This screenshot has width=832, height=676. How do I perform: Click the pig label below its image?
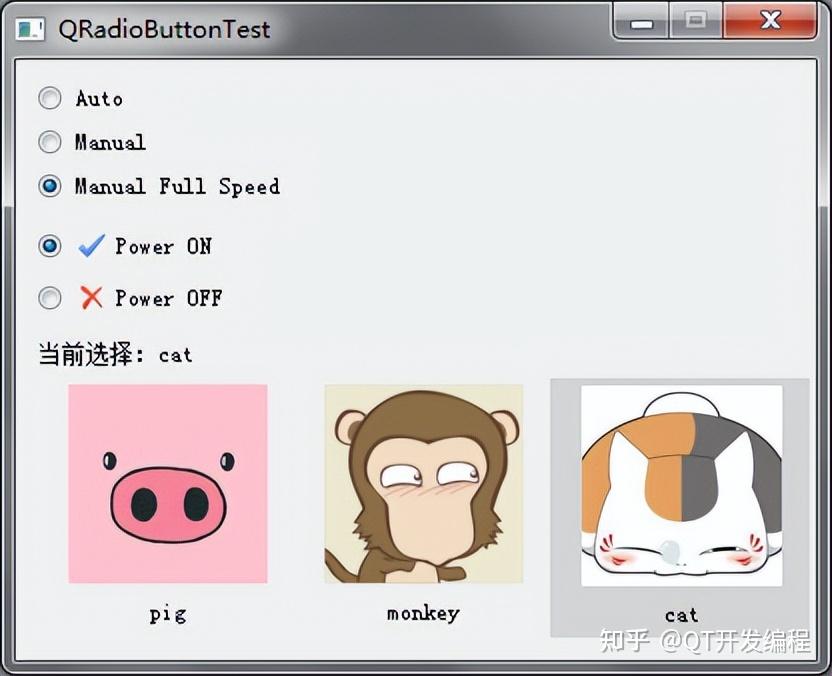click(x=167, y=614)
